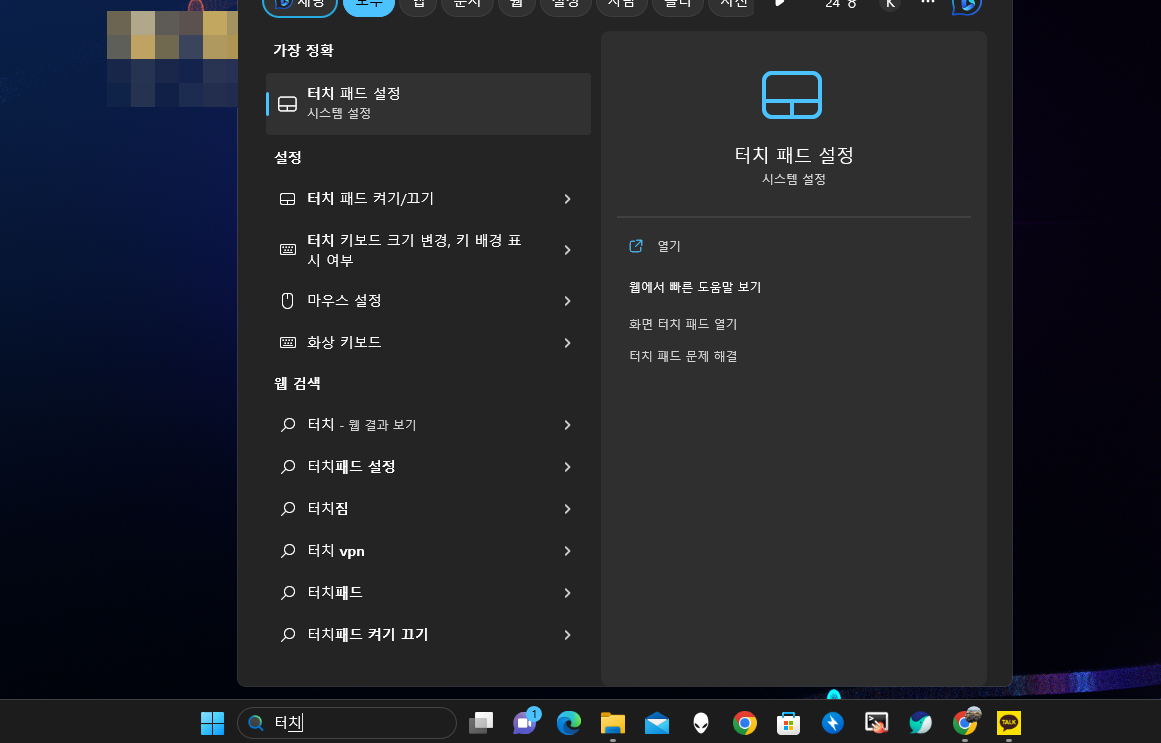The height and width of the screenshot is (743, 1161).
Task: Open KakaoTalk from the taskbar
Action: [x=1008, y=723]
